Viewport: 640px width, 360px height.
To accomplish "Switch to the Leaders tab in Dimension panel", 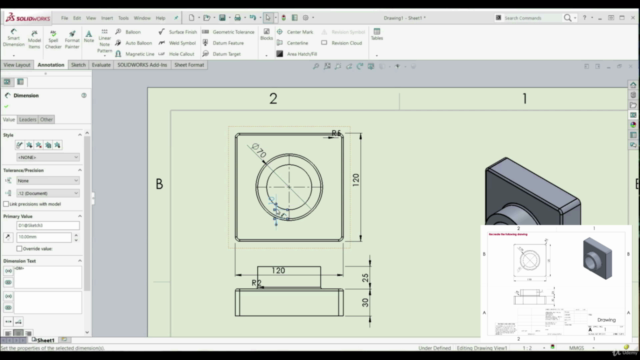I will point(27,120).
